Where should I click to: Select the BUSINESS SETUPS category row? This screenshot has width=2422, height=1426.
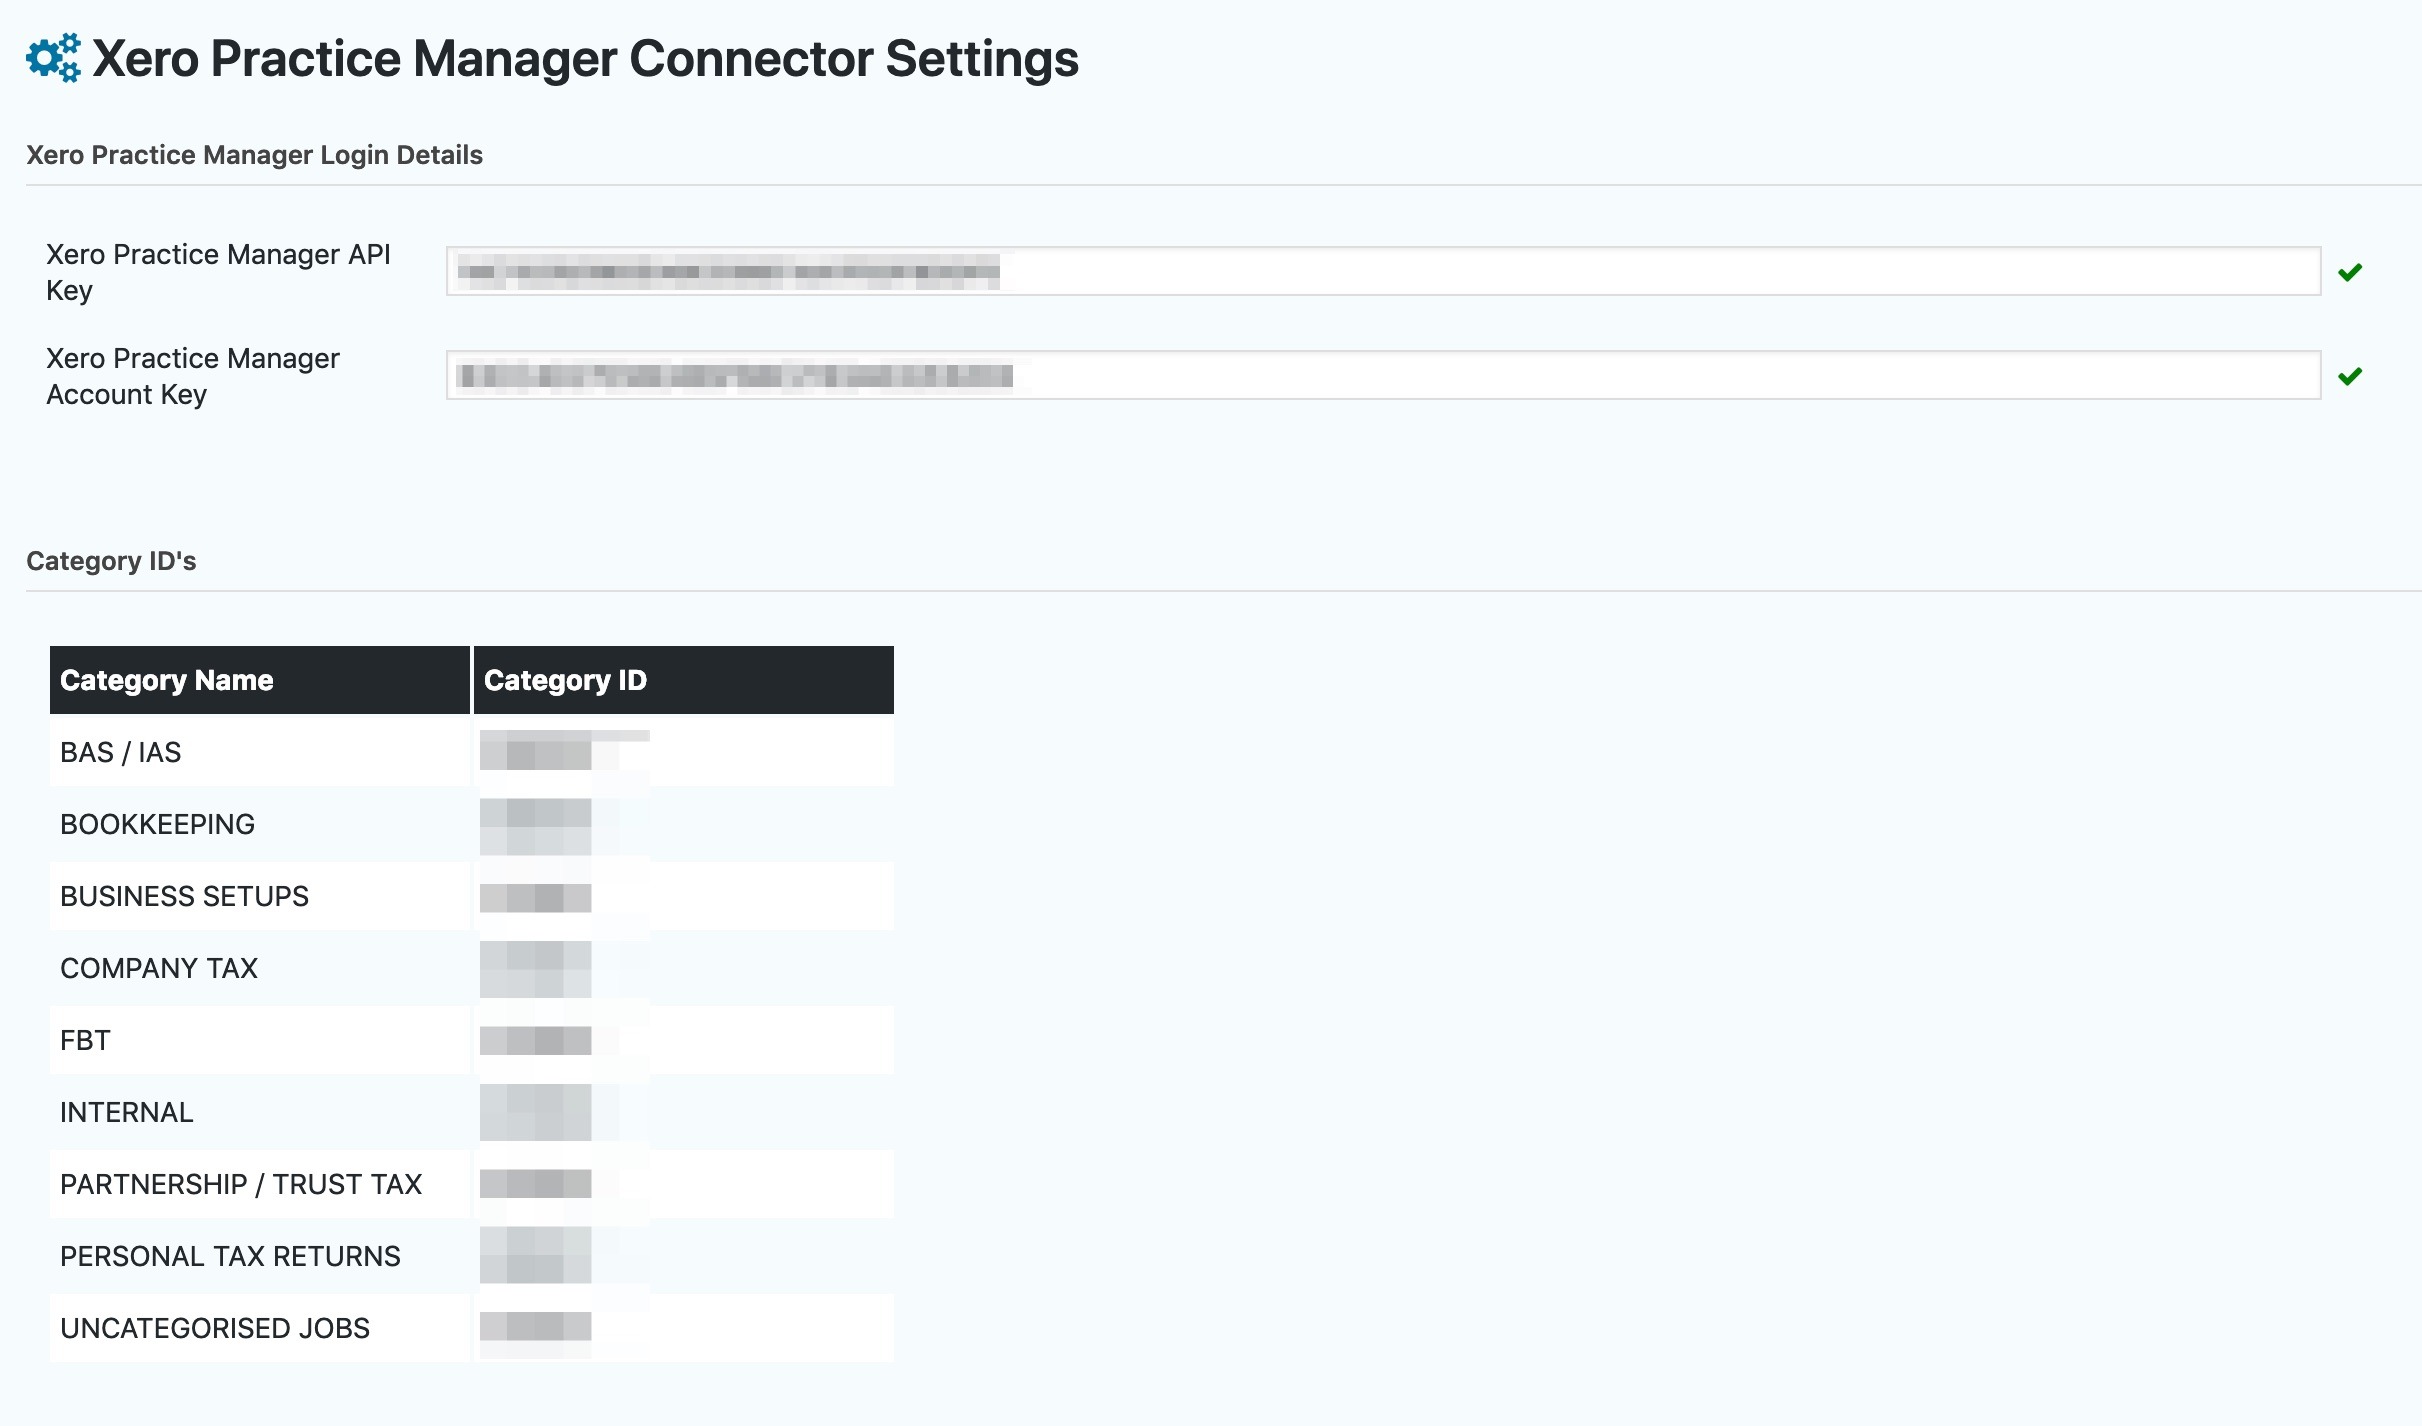(x=472, y=896)
